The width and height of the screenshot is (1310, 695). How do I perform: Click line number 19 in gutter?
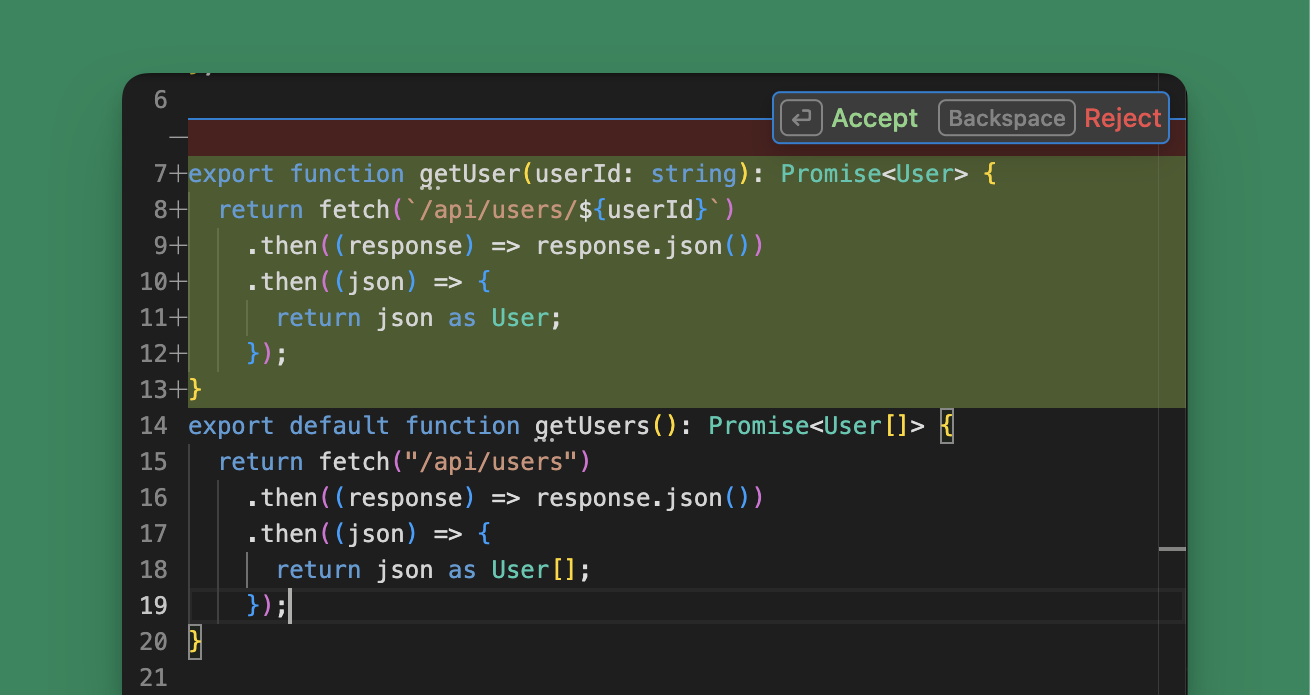(153, 606)
